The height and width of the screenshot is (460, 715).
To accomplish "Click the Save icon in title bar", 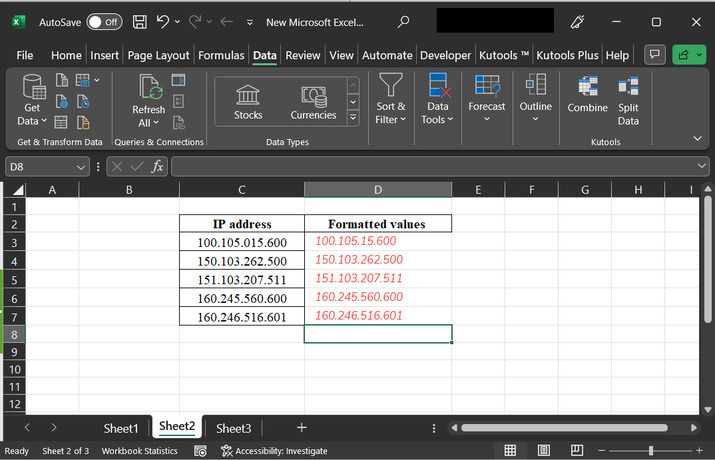I will click(x=140, y=21).
